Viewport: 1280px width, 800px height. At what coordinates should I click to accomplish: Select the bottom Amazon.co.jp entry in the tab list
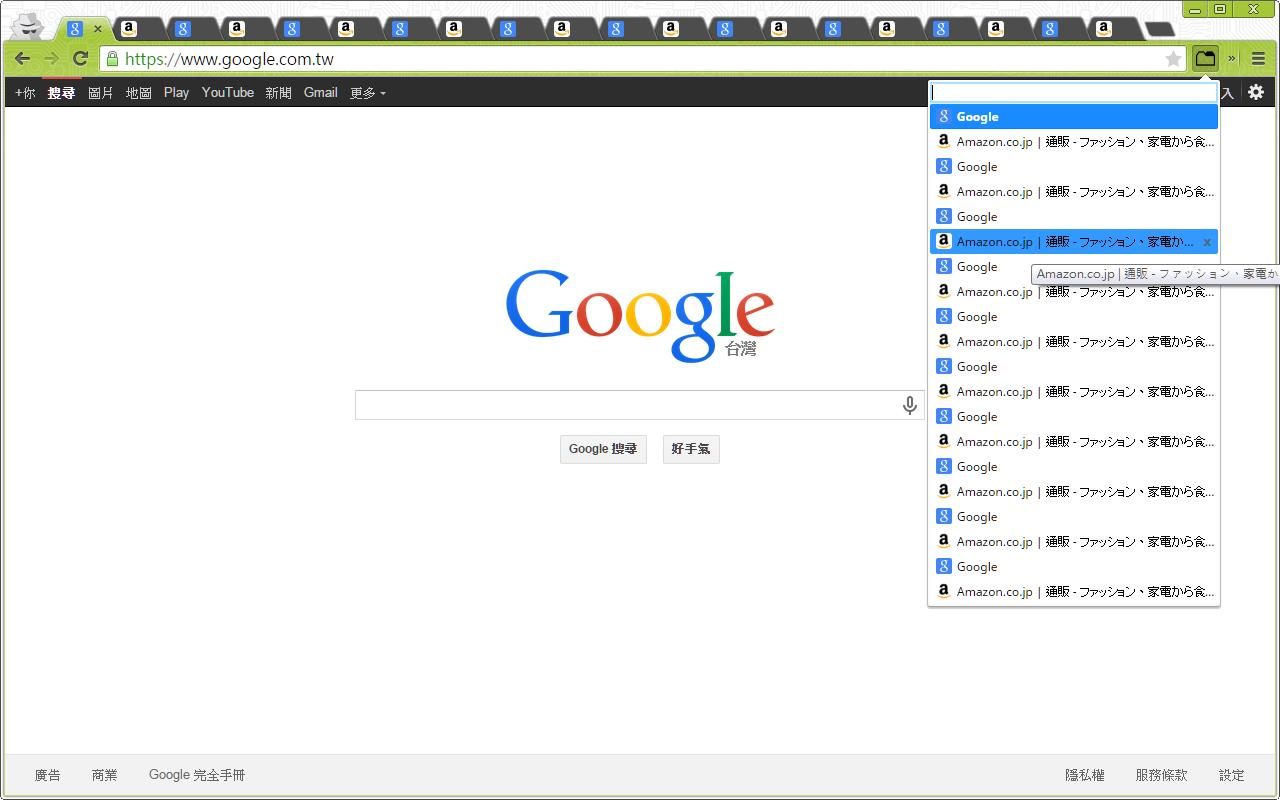click(1074, 592)
